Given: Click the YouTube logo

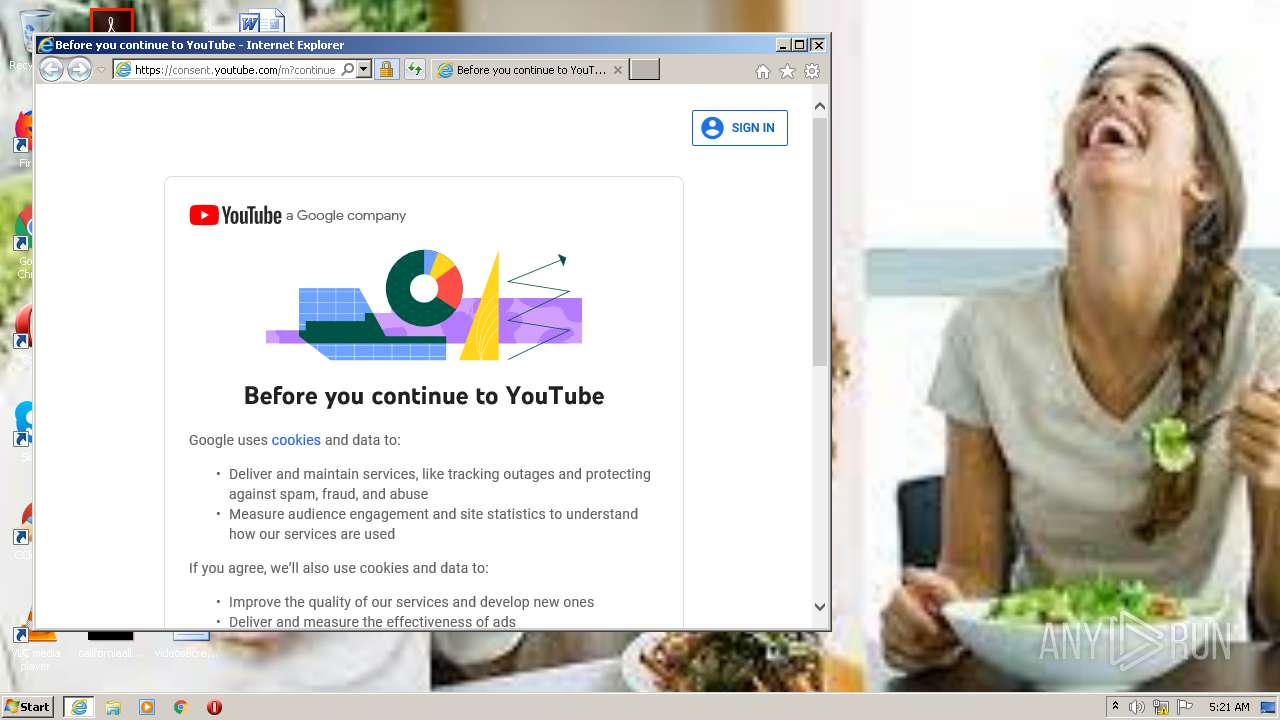Looking at the screenshot, I should pyautogui.click(x=235, y=215).
